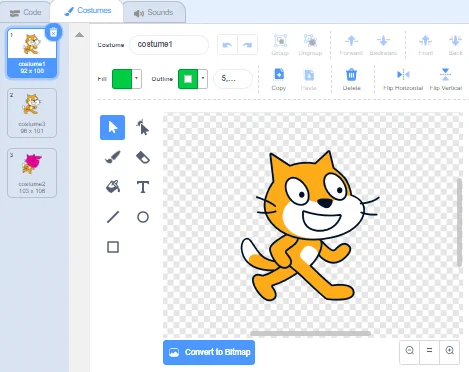Click the Redo arrow button
This screenshot has height=372, width=469.
pyautogui.click(x=247, y=44)
